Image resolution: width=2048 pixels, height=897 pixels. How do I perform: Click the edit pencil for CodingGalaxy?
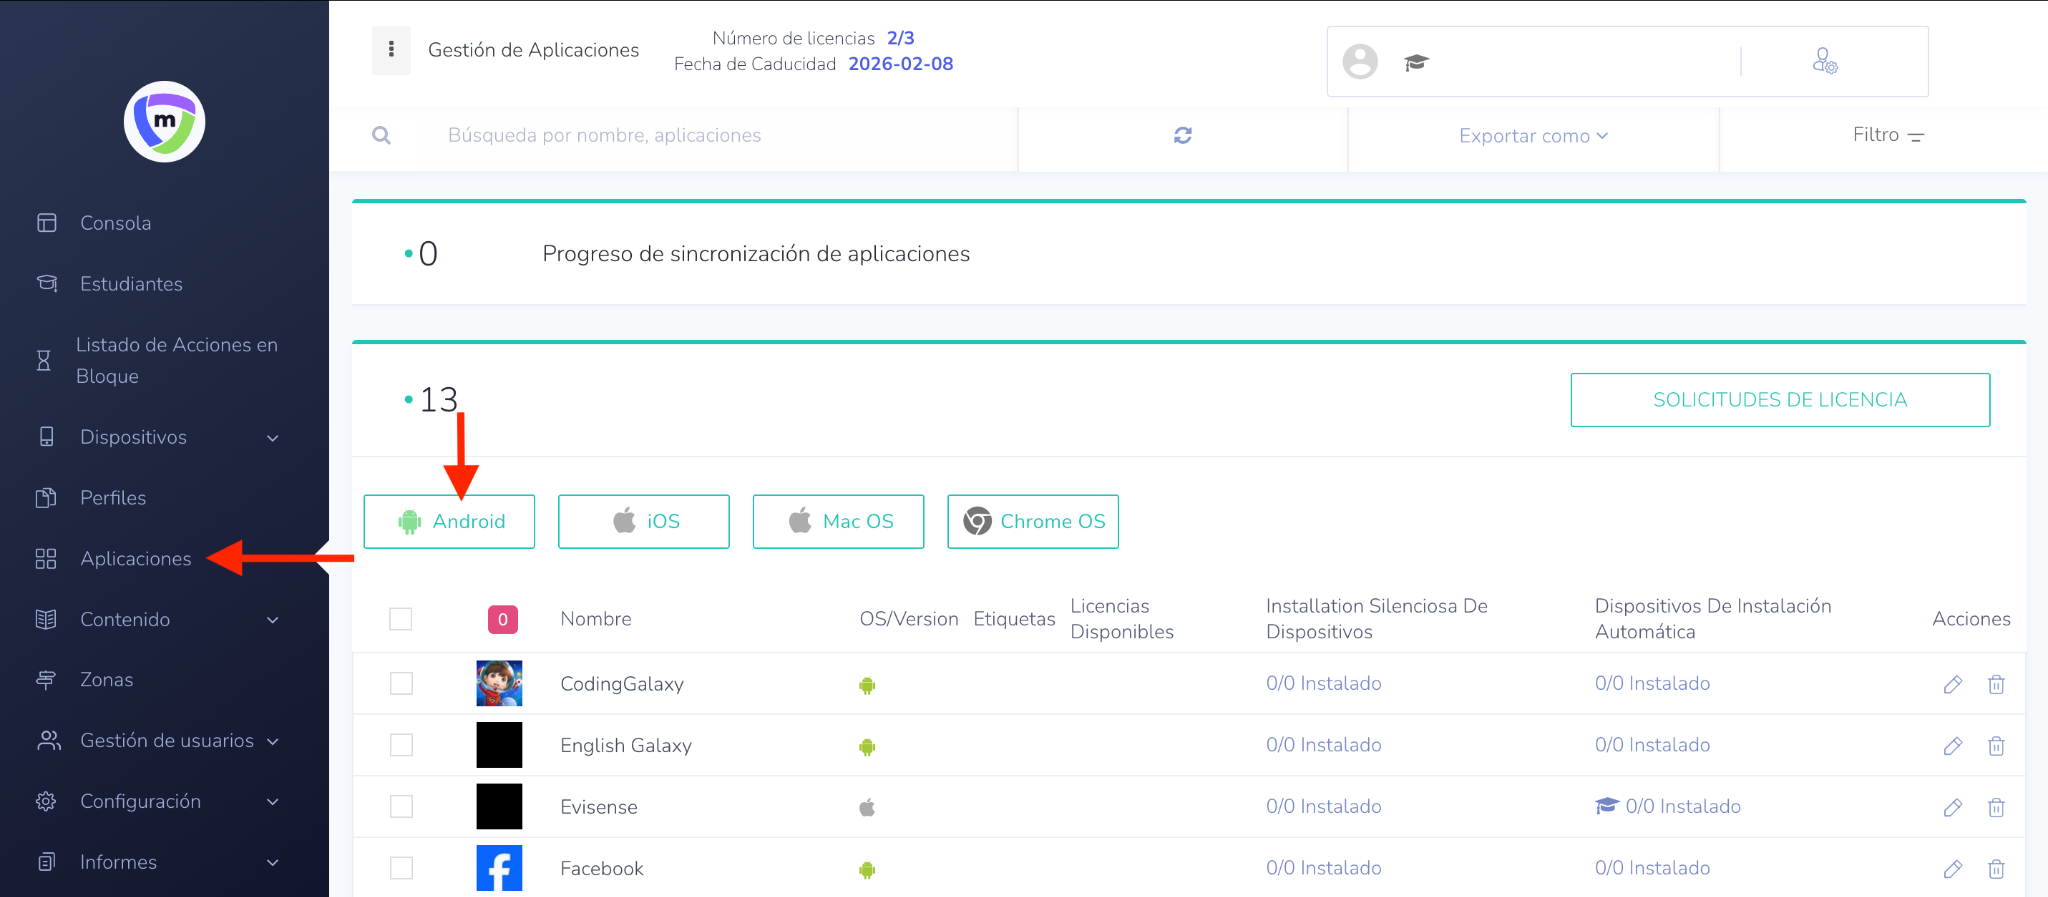[1952, 685]
